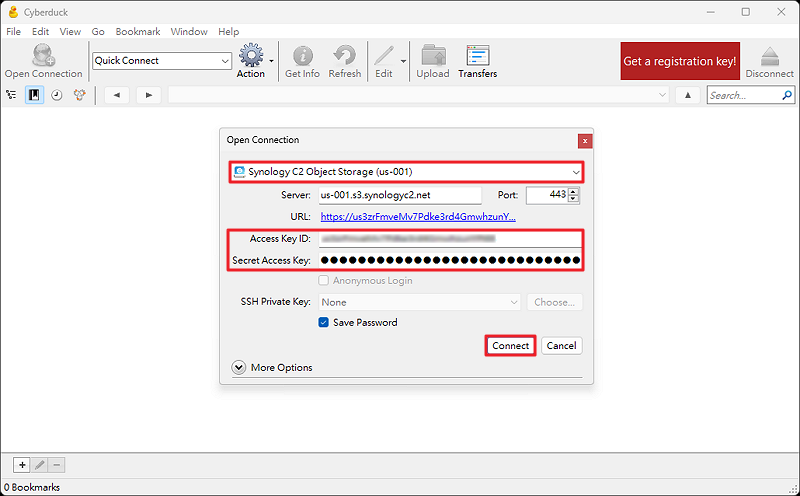Screen dimensions: 800x496
Task: Open the File menu
Action: [13, 32]
